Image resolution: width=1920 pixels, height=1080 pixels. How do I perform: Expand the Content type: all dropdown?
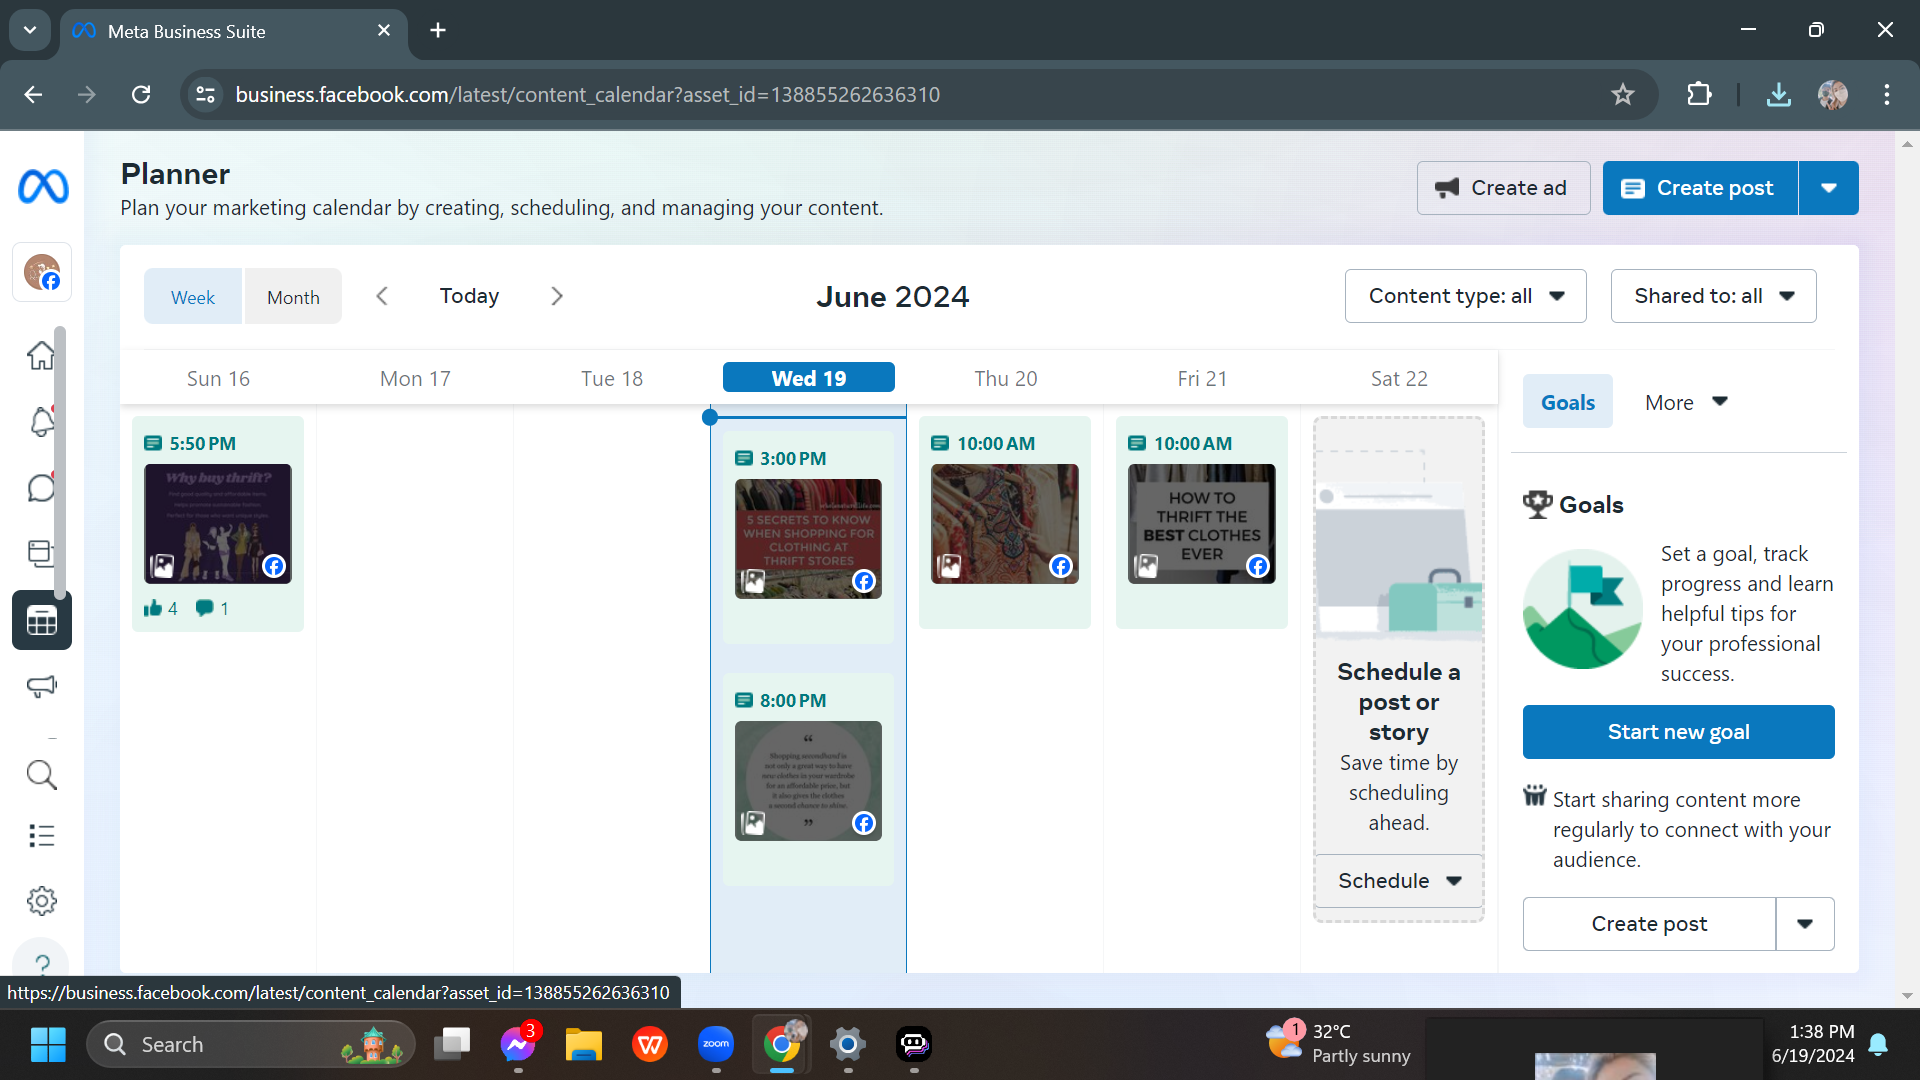click(1465, 296)
